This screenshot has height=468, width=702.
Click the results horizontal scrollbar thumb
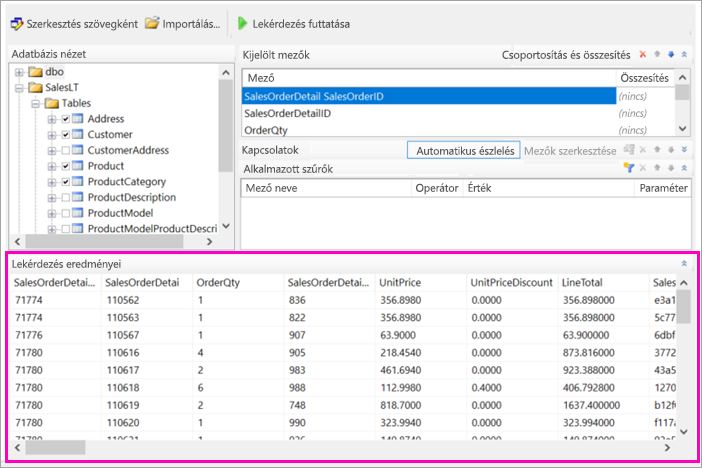pos(55,447)
